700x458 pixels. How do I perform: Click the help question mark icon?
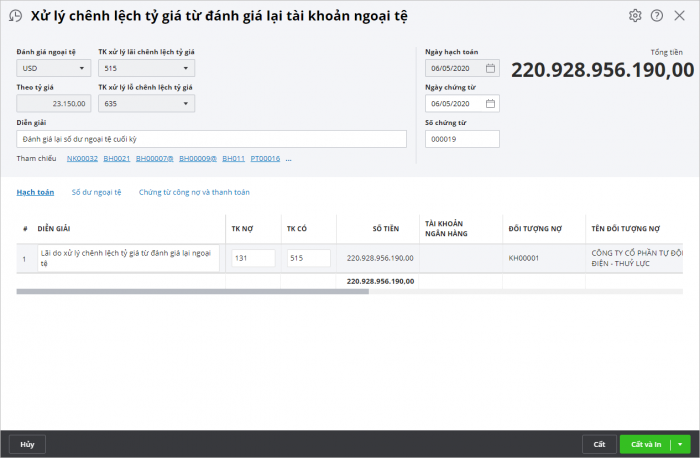pyautogui.click(x=657, y=16)
